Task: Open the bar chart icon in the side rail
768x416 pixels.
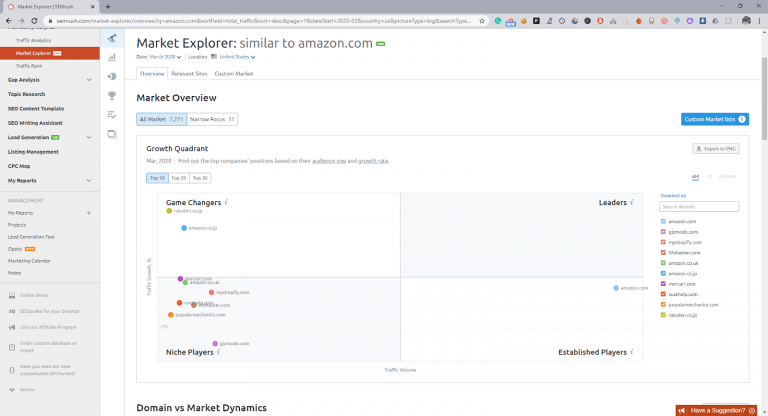Action: [112, 57]
